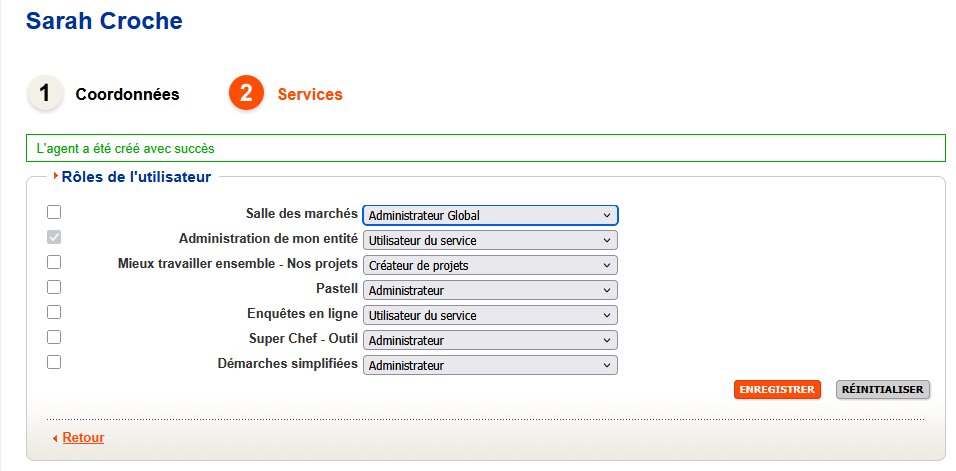Expand the Administration de mon entité dropdown
956x471 pixels.
490,240
